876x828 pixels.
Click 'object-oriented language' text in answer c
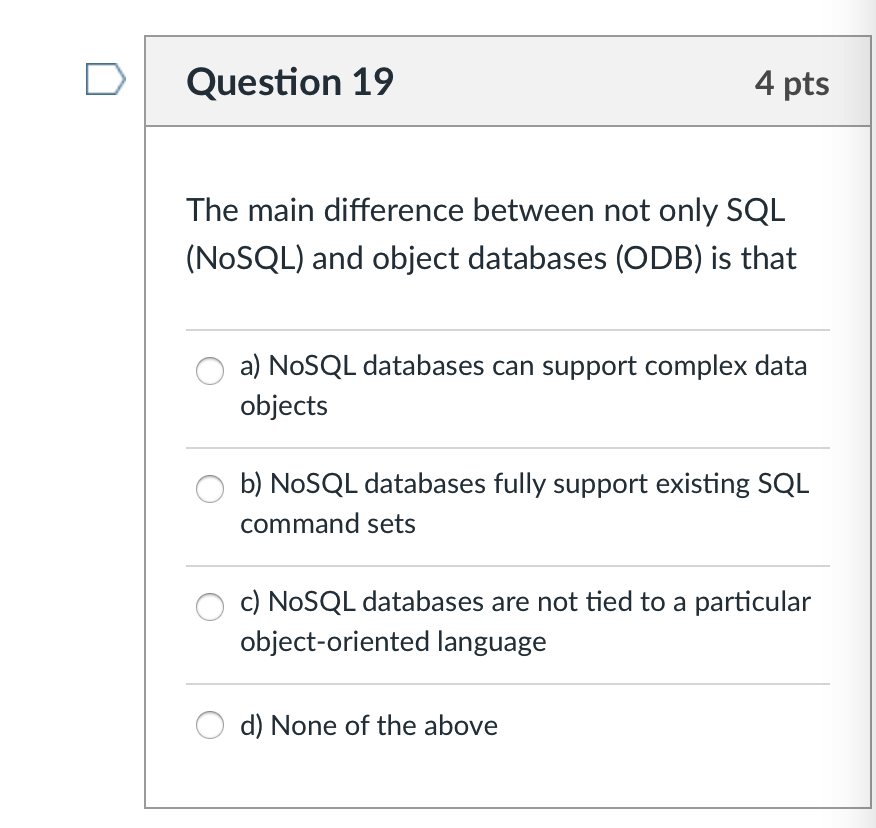click(x=393, y=642)
